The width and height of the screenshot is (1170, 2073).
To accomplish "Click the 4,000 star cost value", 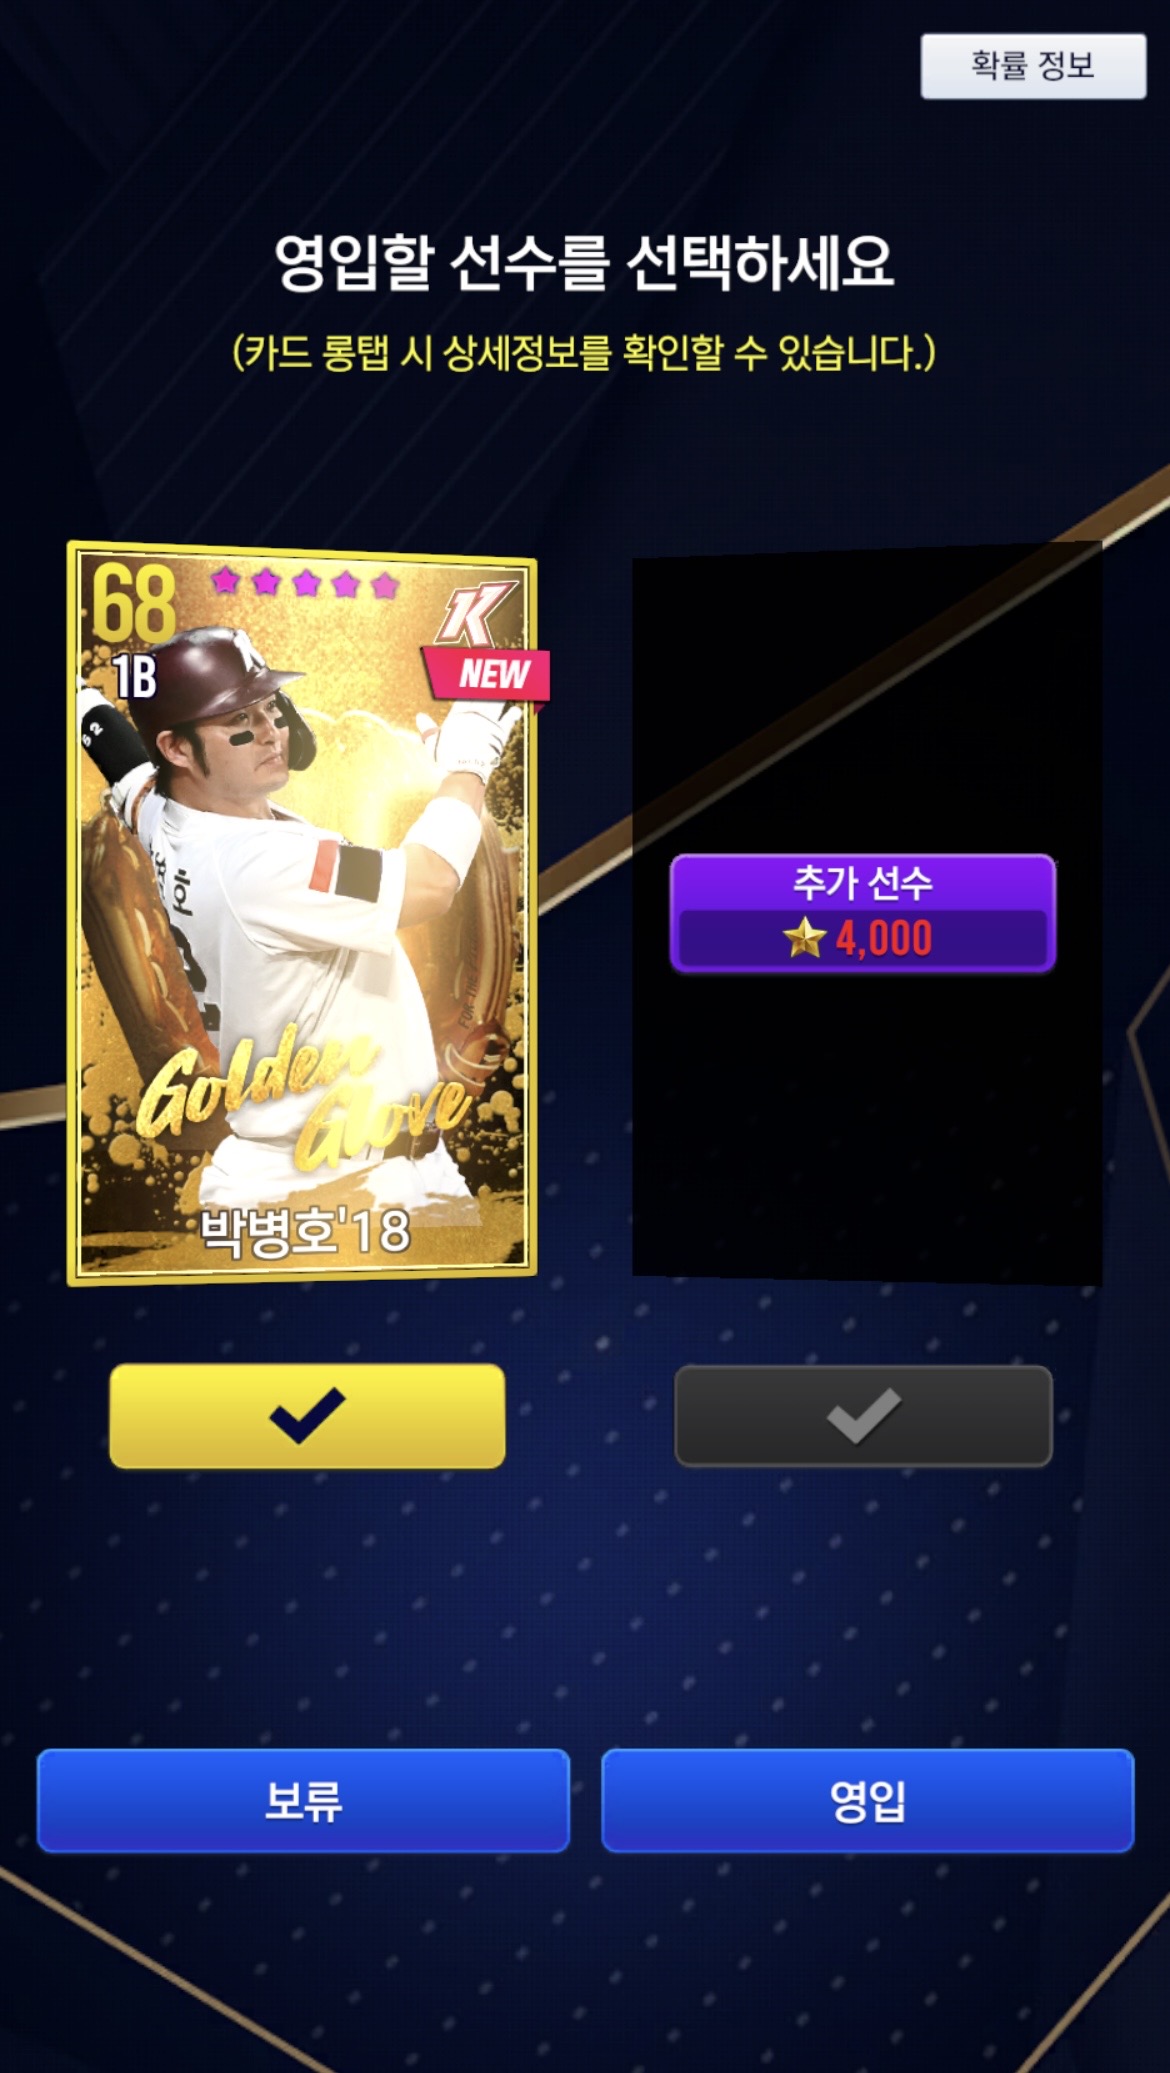I will coord(884,939).
